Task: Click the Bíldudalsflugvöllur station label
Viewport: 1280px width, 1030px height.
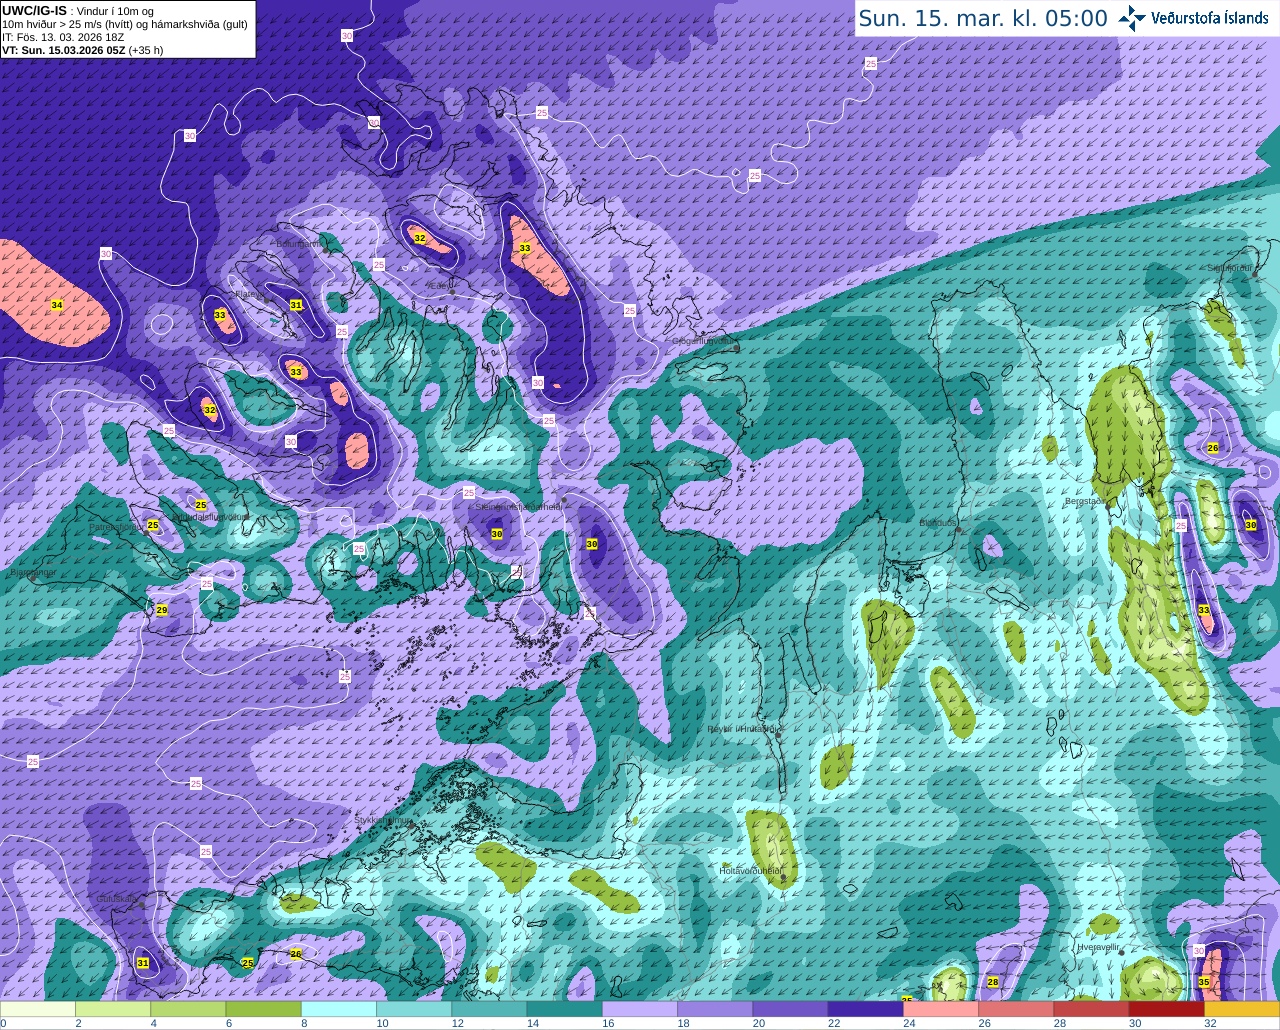Action: click(210, 516)
